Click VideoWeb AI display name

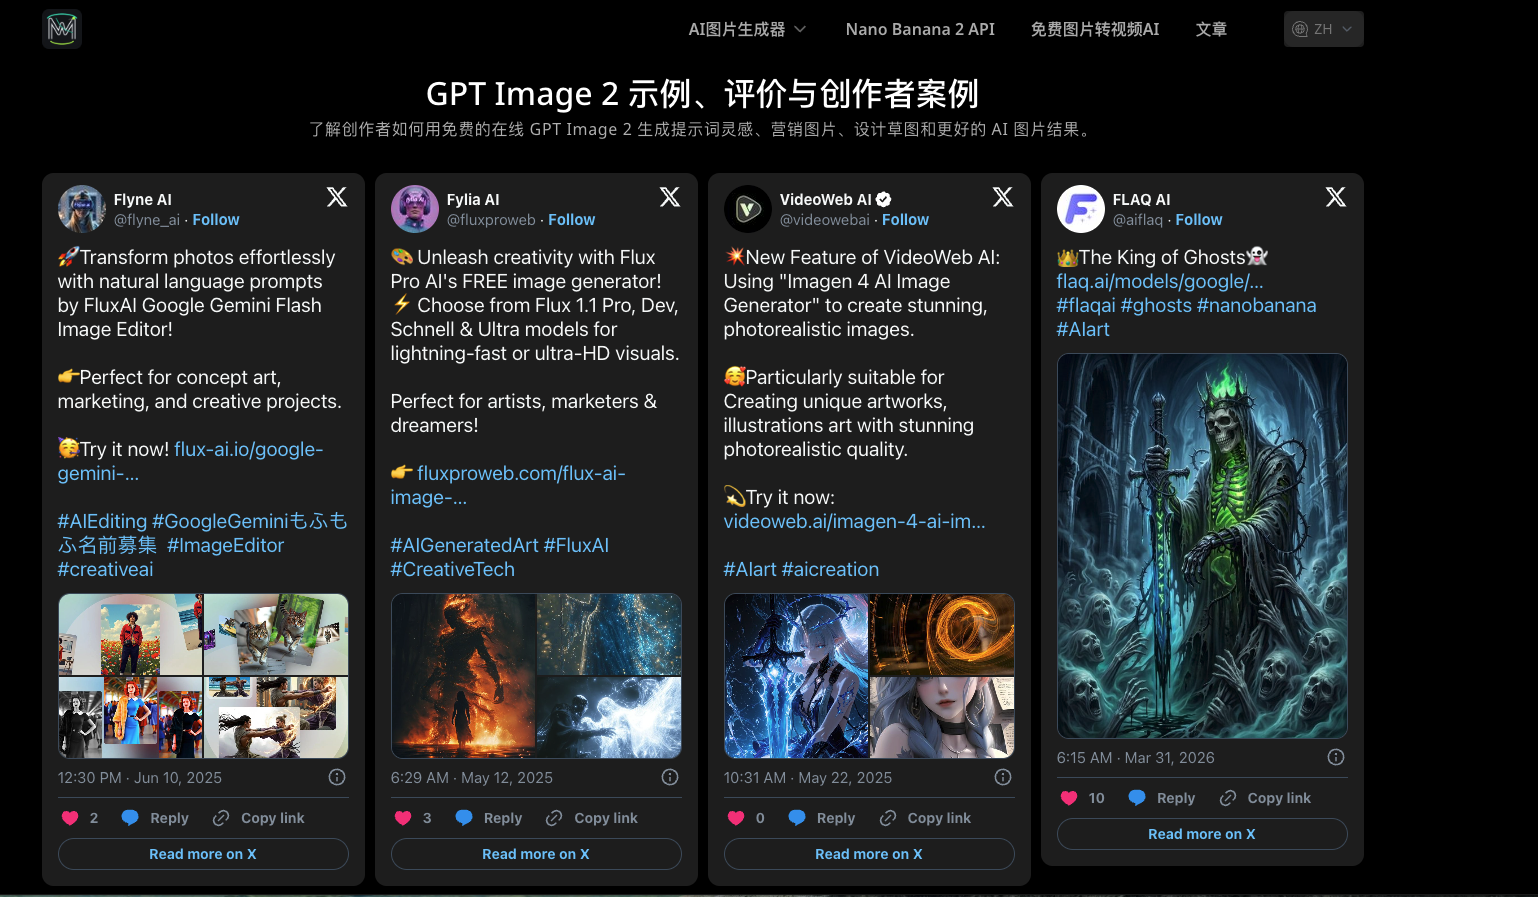(826, 199)
